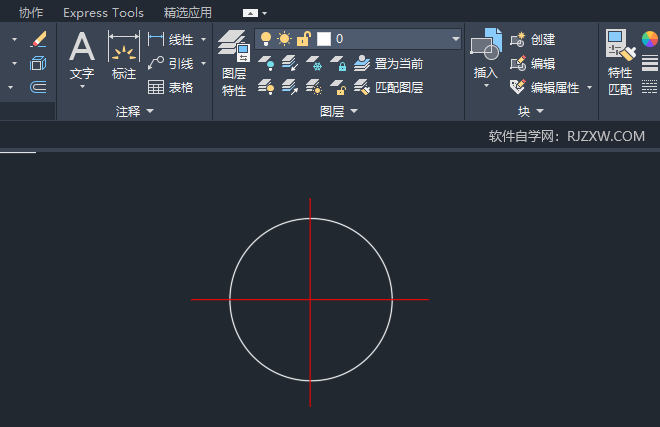The width and height of the screenshot is (660, 427).
Task: Click the 置为当前 make current icon
Action: 362,64
